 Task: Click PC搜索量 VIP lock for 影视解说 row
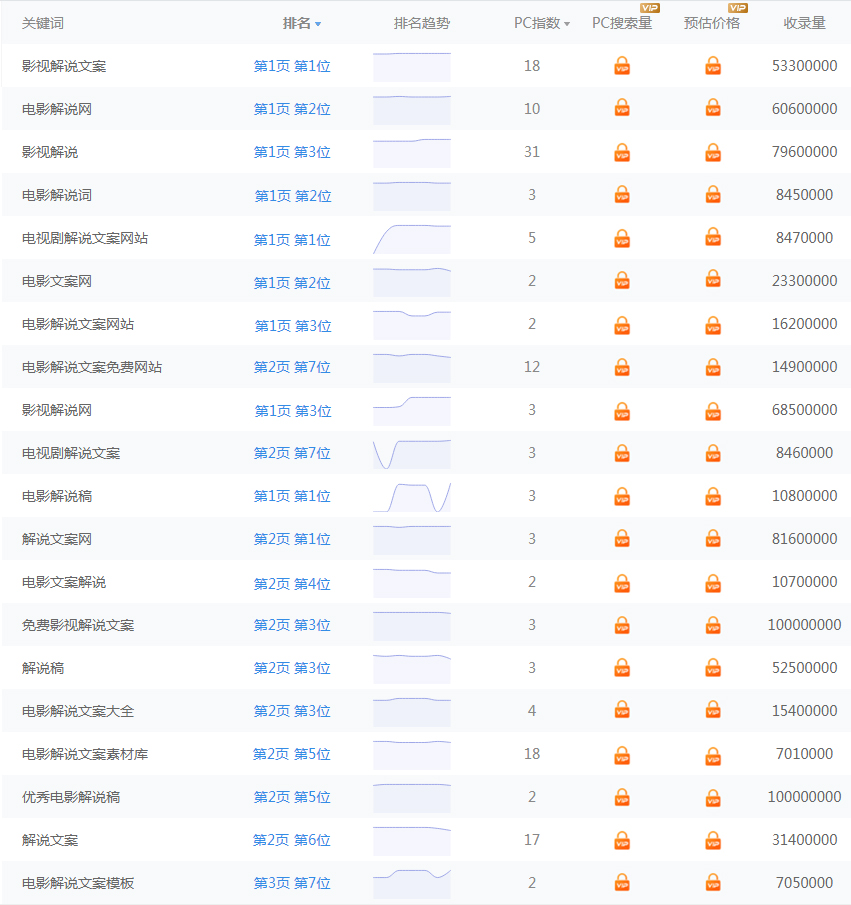622,152
